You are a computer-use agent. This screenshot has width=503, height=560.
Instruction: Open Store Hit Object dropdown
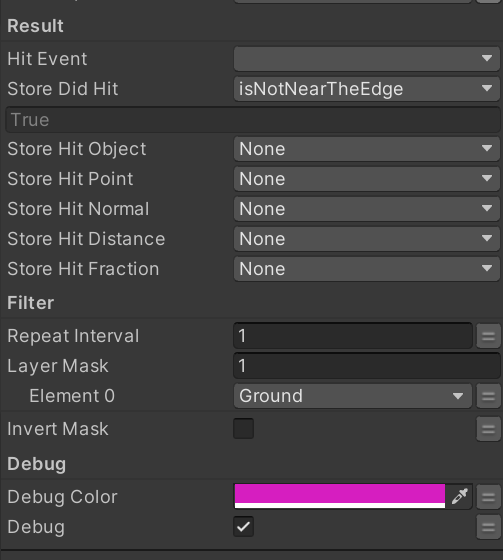(367, 149)
